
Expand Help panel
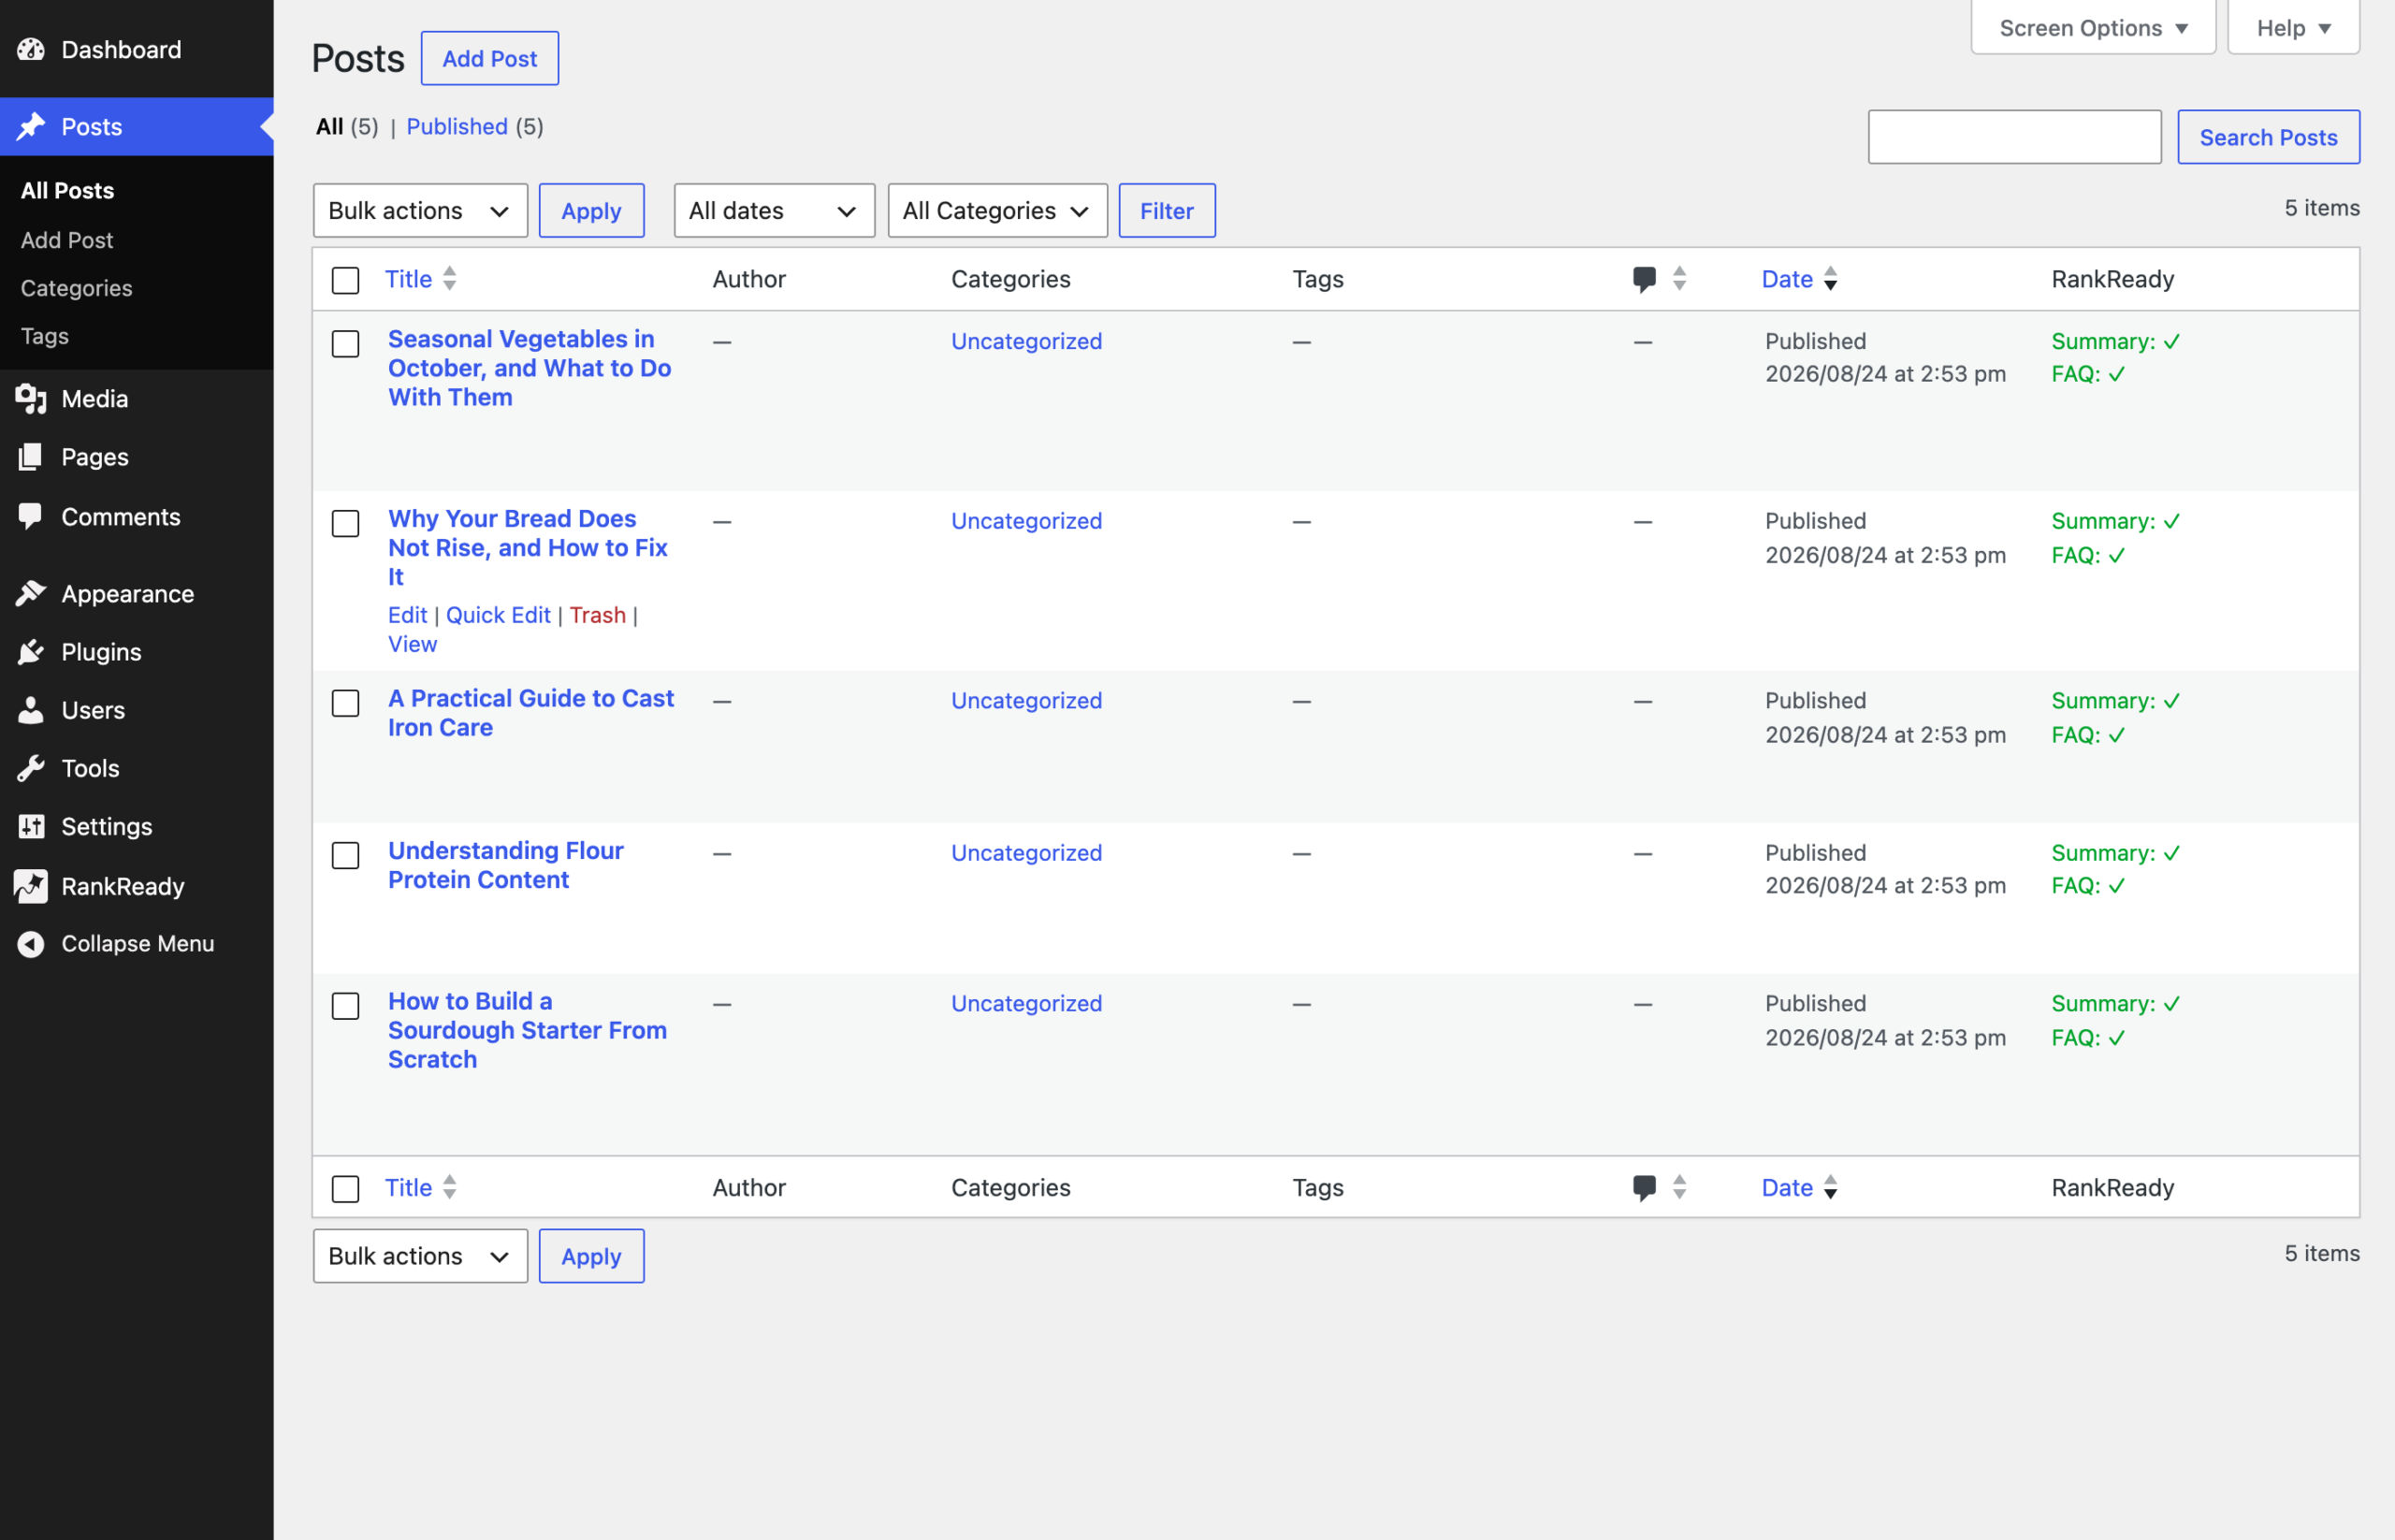coord(2293,27)
